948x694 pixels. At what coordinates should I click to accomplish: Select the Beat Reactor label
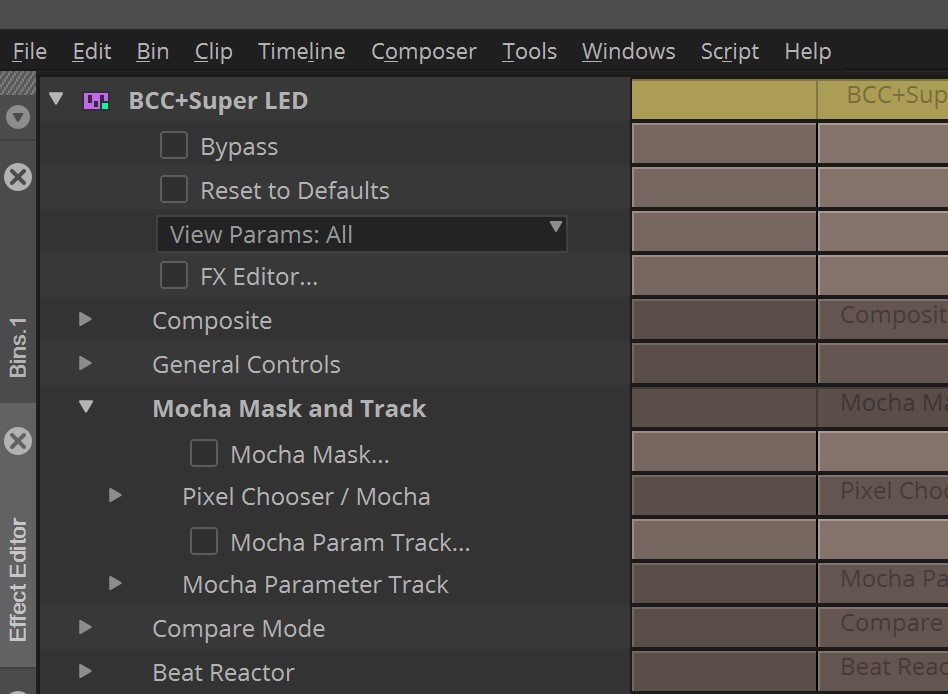click(223, 673)
